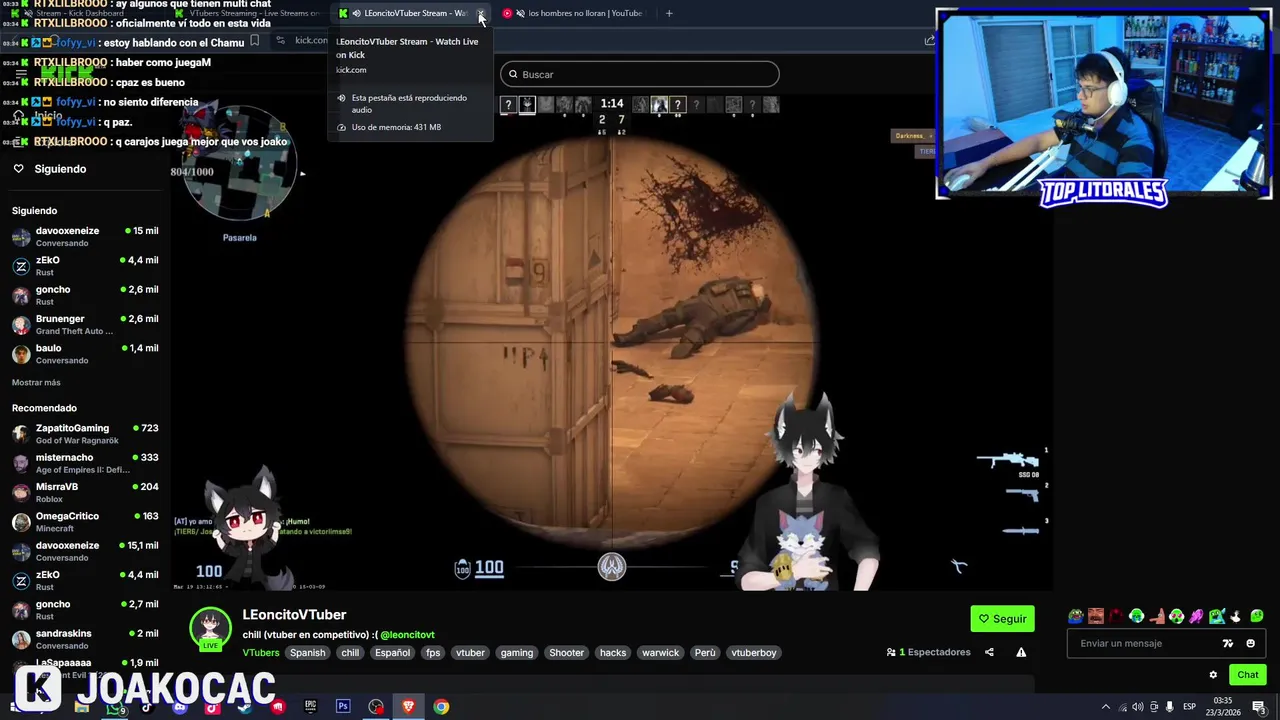Click the Kick 7TV emotes icon in message box
Viewport: 1280px width, 720px height.
pyautogui.click(x=1228, y=643)
